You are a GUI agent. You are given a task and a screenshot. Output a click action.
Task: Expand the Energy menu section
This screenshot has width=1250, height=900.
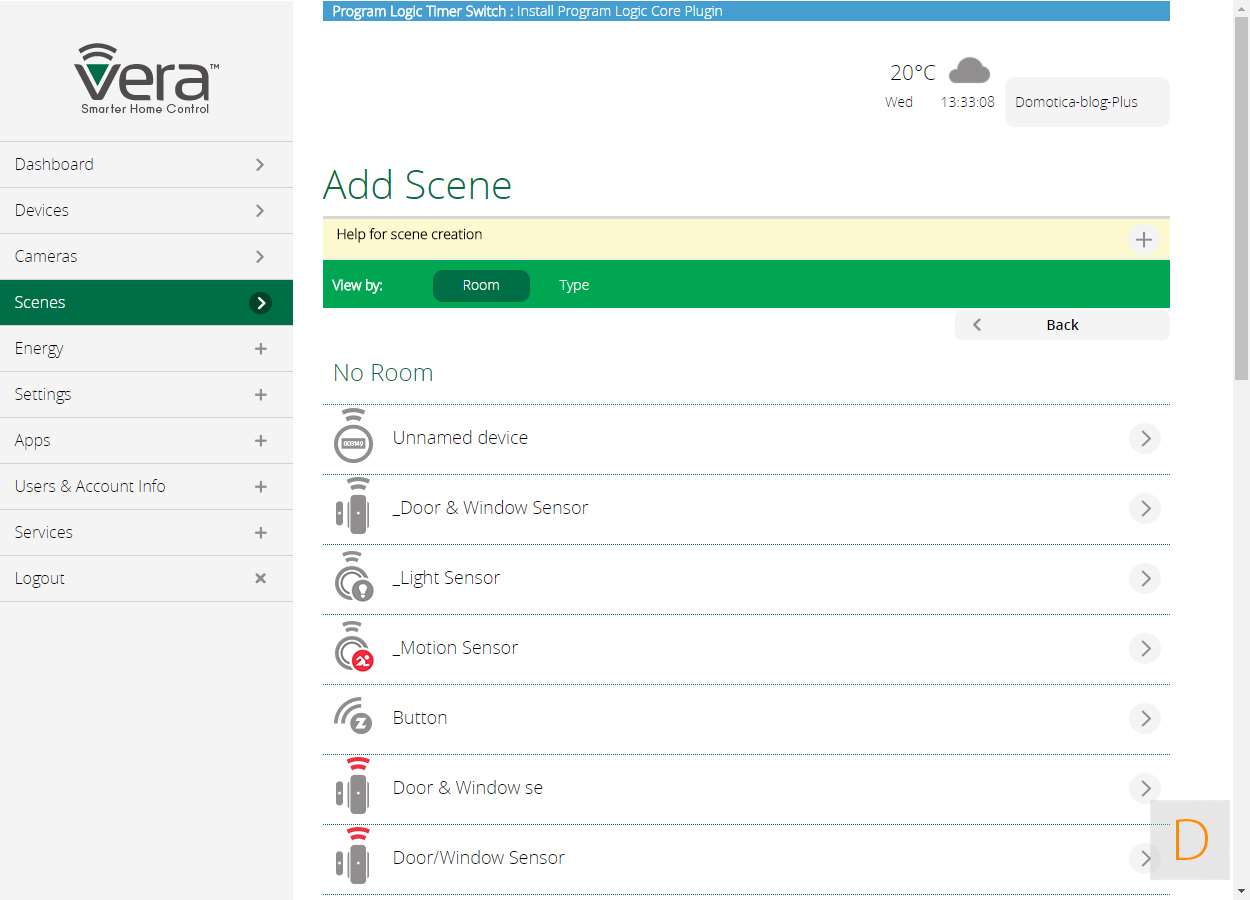[x=260, y=349]
